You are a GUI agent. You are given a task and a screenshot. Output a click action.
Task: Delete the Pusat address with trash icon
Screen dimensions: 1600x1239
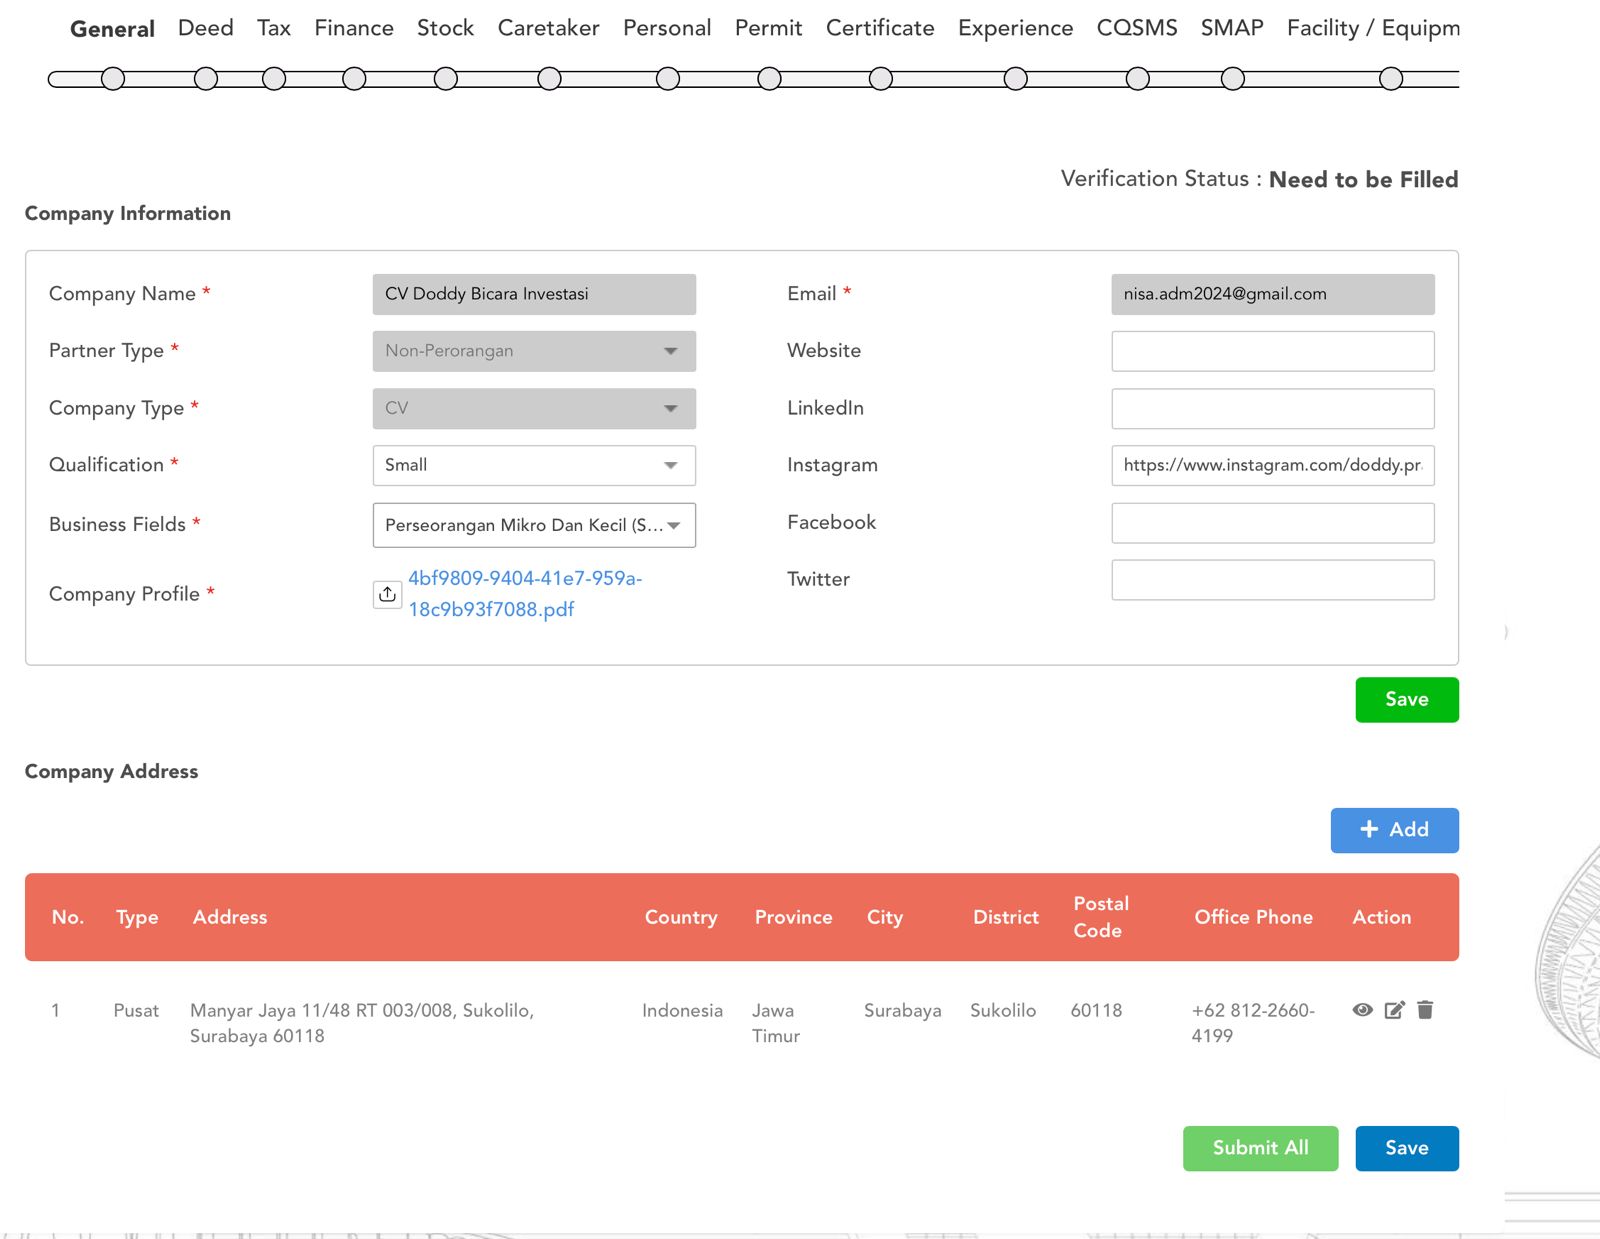[1425, 1010]
